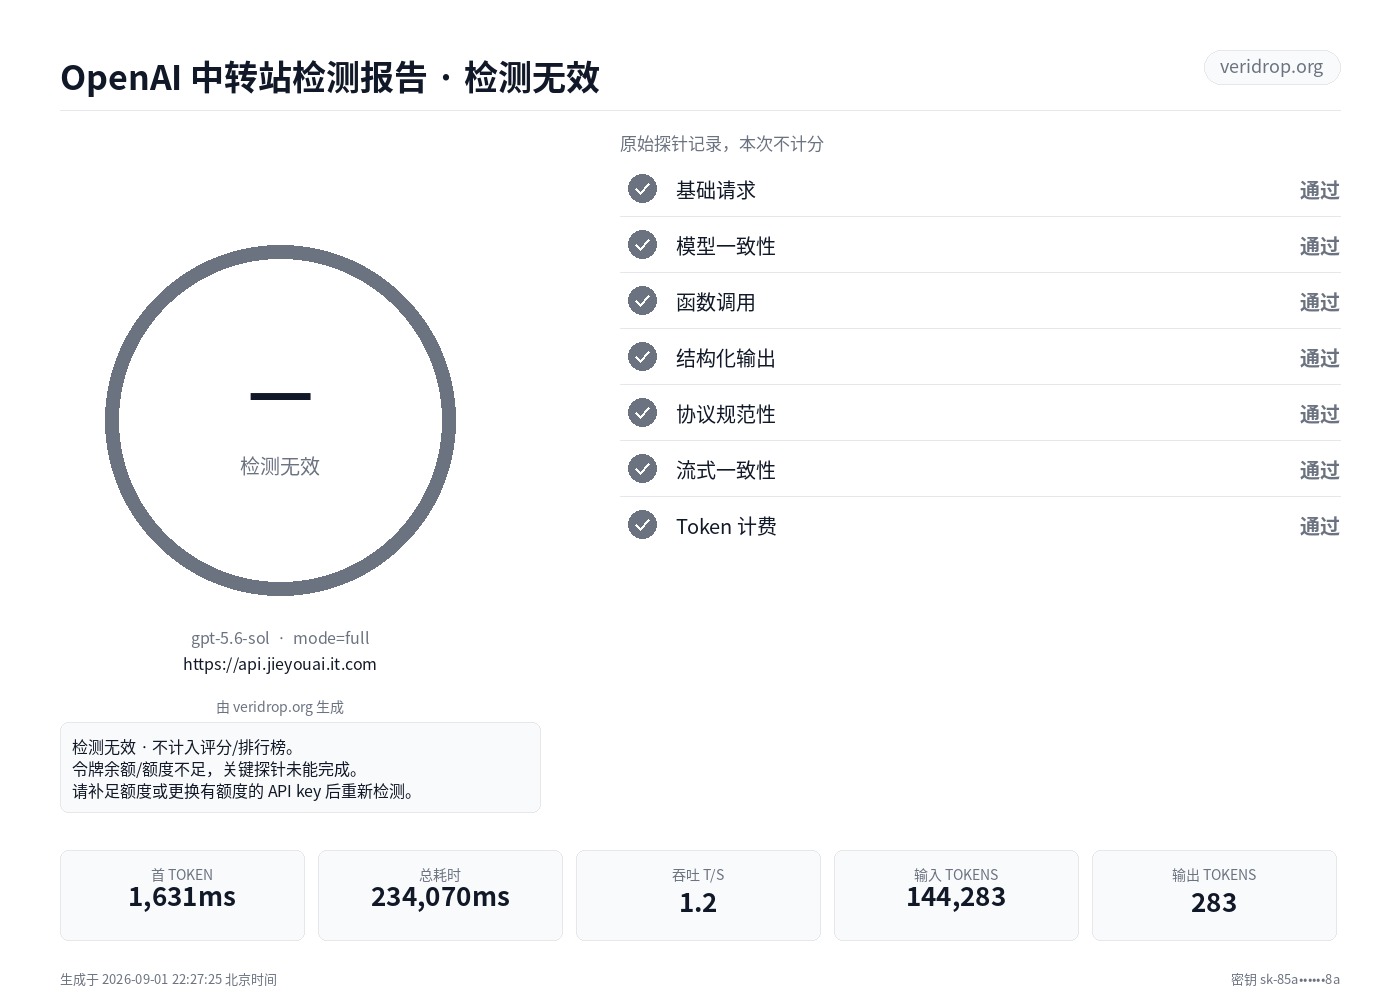The width and height of the screenshot is (1400, 1000).
Task: Click the checkmark icon beside 函数调用
Action: pos(642,301)
